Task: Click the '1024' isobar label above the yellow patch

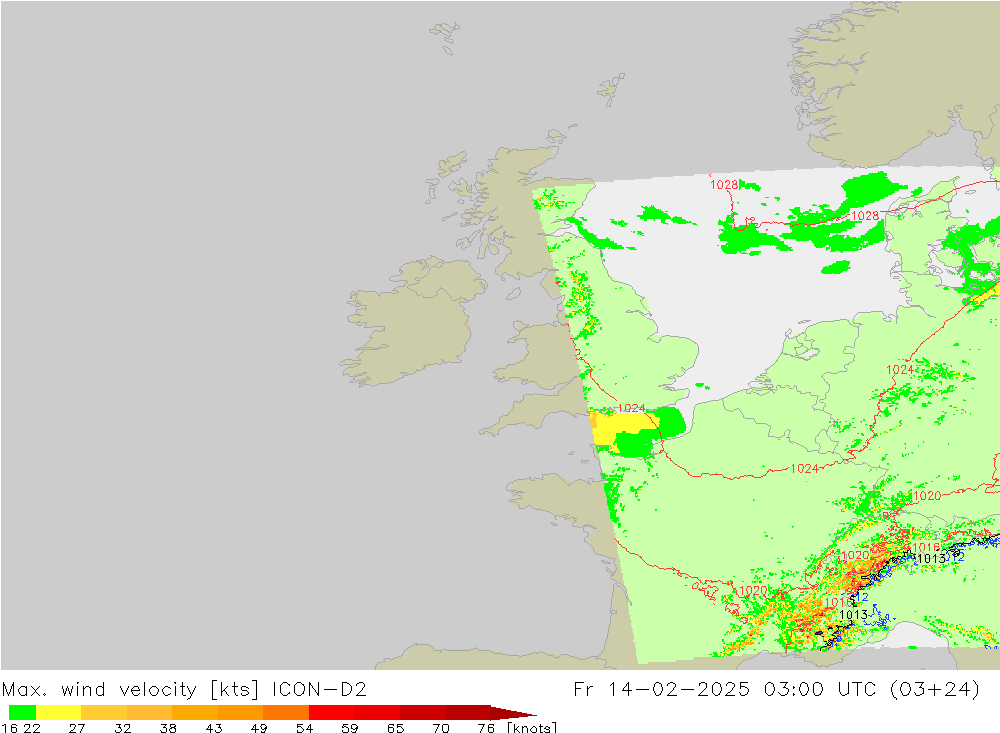Action: coord(631,408)
